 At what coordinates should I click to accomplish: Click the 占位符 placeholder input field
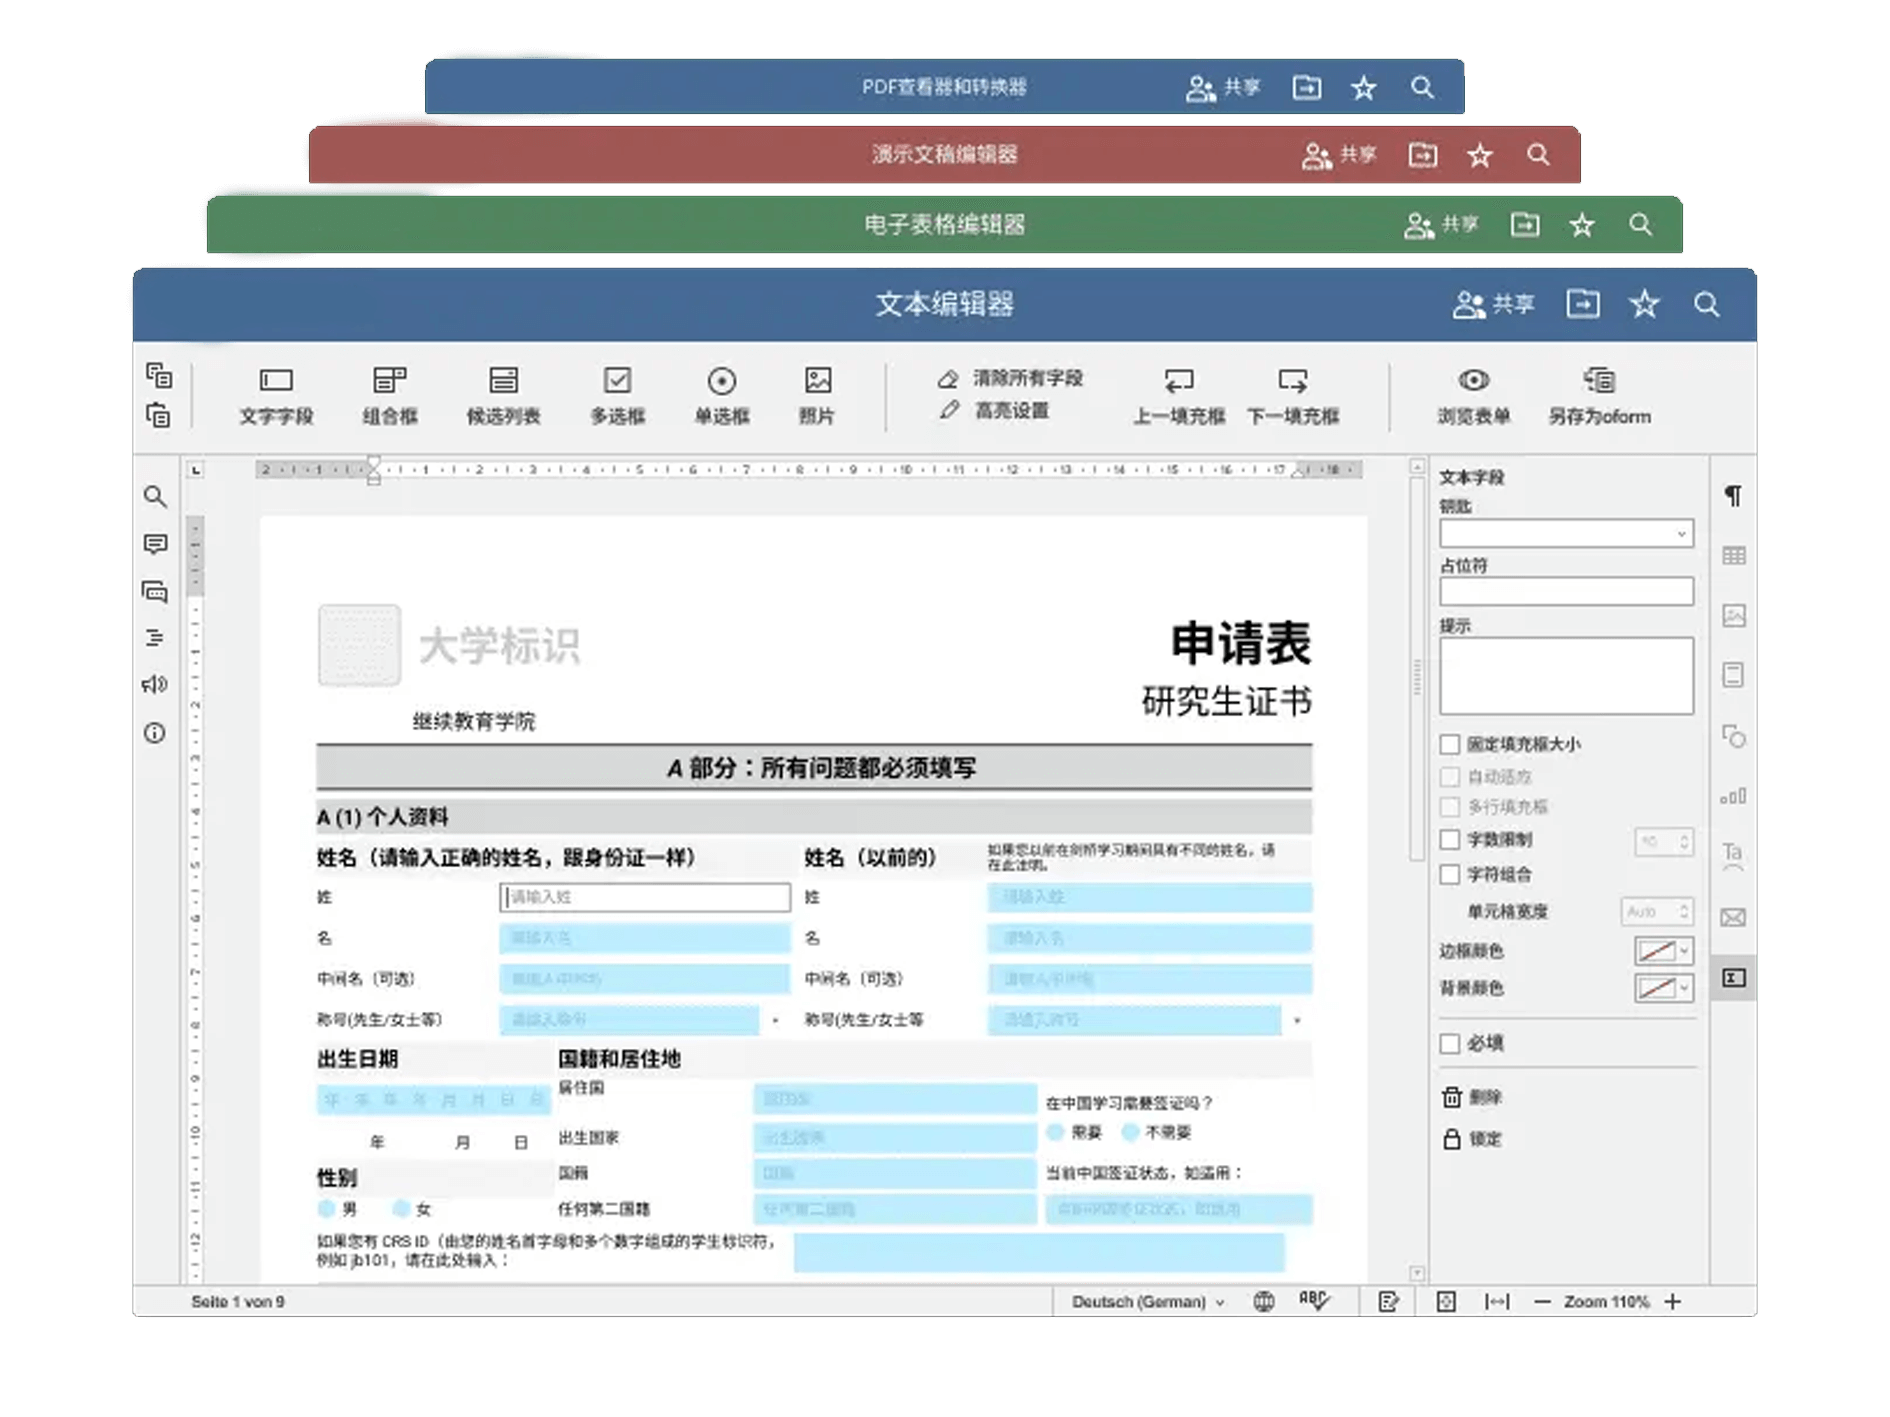pyautogui.click(x=1566, y=592)
